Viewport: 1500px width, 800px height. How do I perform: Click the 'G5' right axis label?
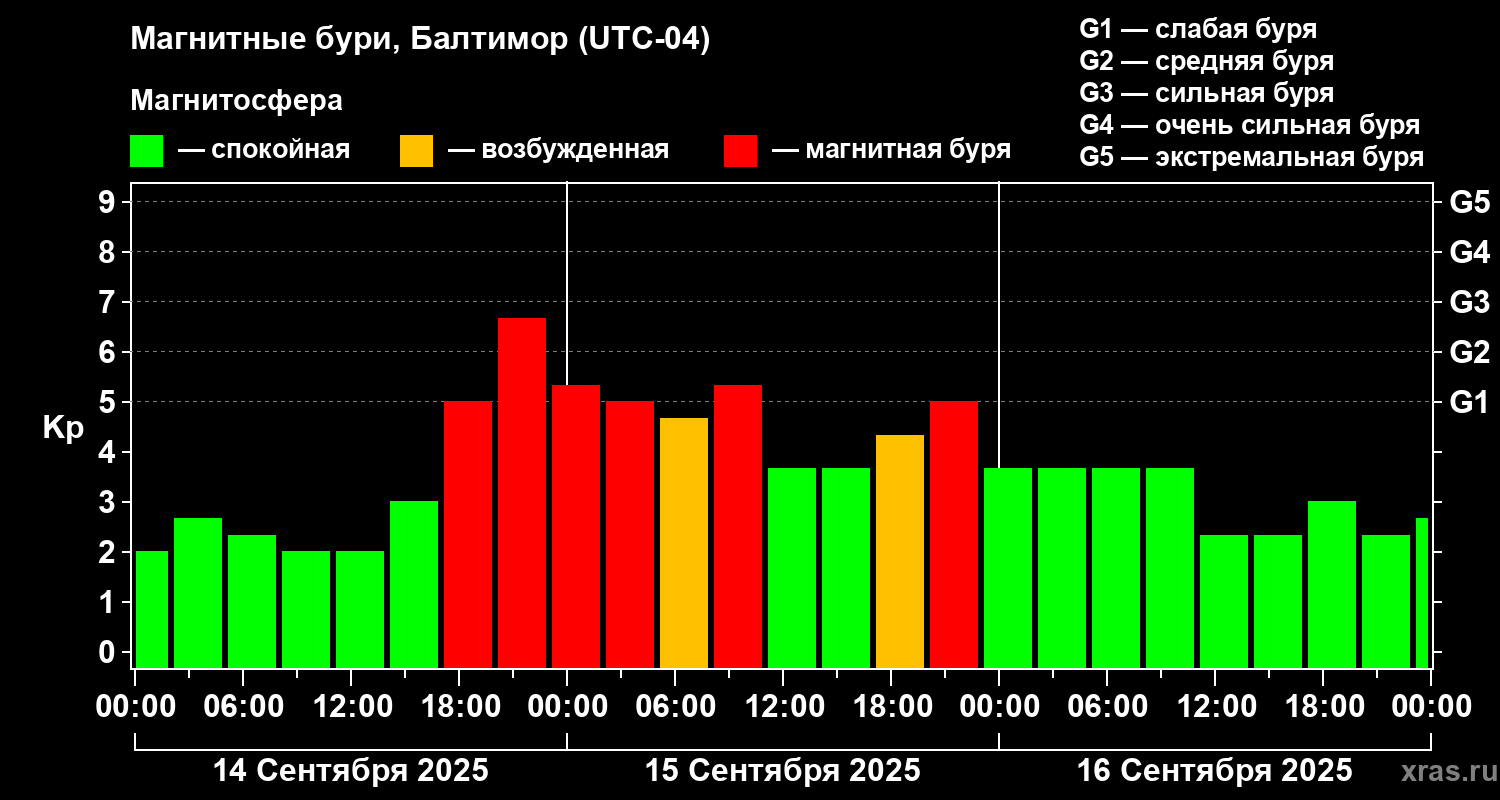[x=1469, y=202]
